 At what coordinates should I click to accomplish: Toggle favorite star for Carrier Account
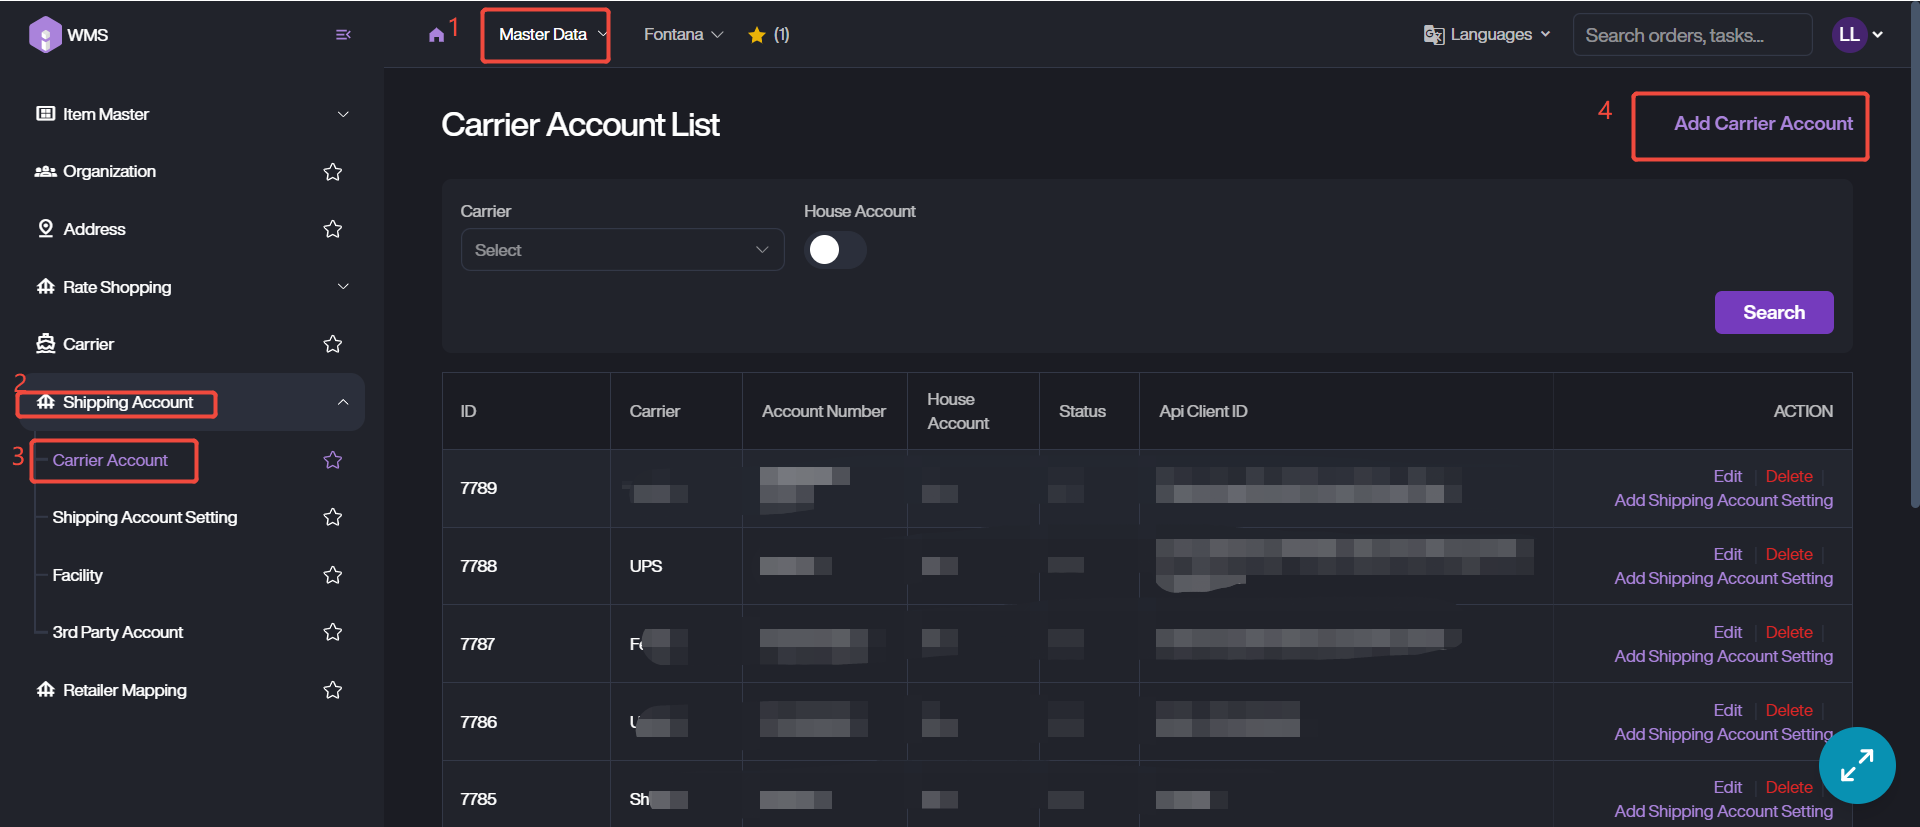[x=333, y=460]
